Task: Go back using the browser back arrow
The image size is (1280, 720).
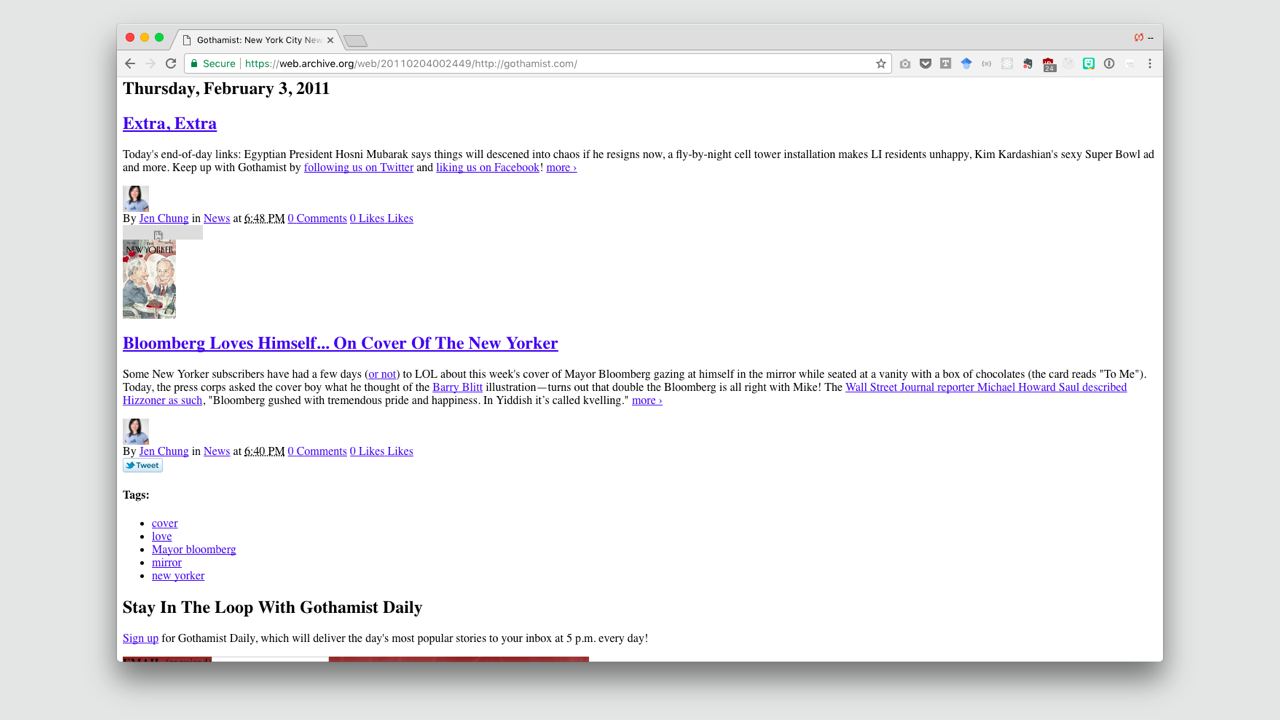Action: pyautogui.click(x=130, y=63)
